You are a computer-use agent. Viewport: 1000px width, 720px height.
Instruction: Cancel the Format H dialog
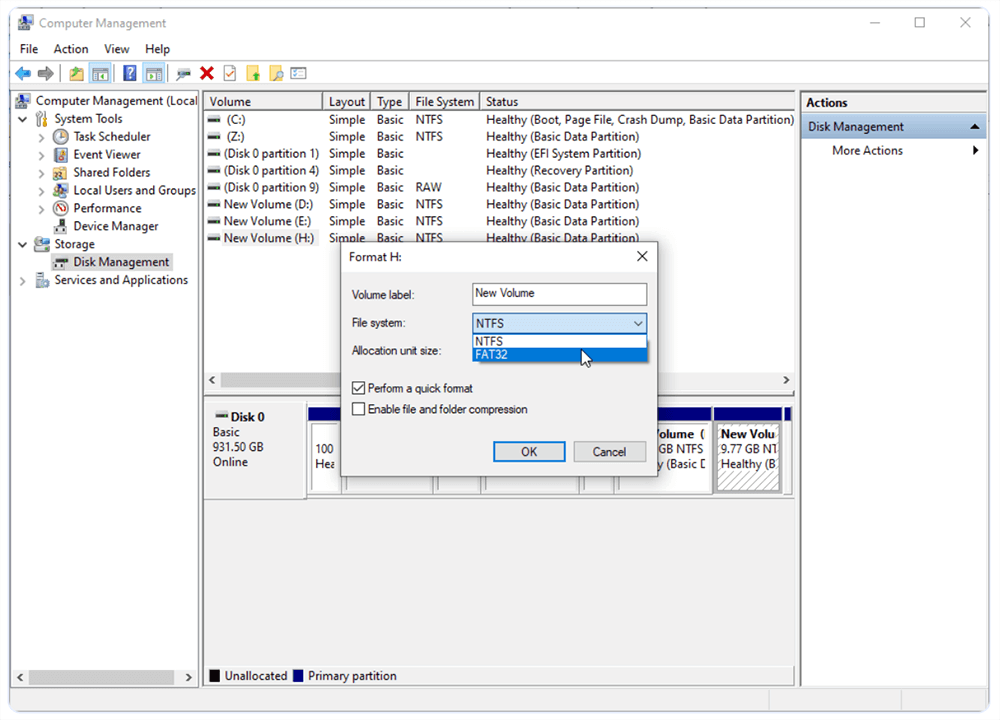tap(609, 451)
